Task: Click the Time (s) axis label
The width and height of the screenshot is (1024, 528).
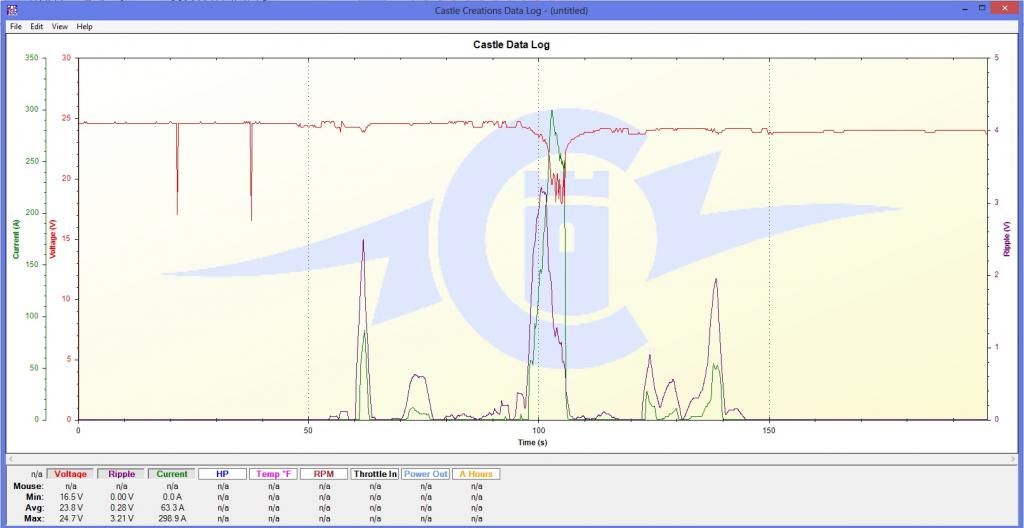Action: point(532,441)
